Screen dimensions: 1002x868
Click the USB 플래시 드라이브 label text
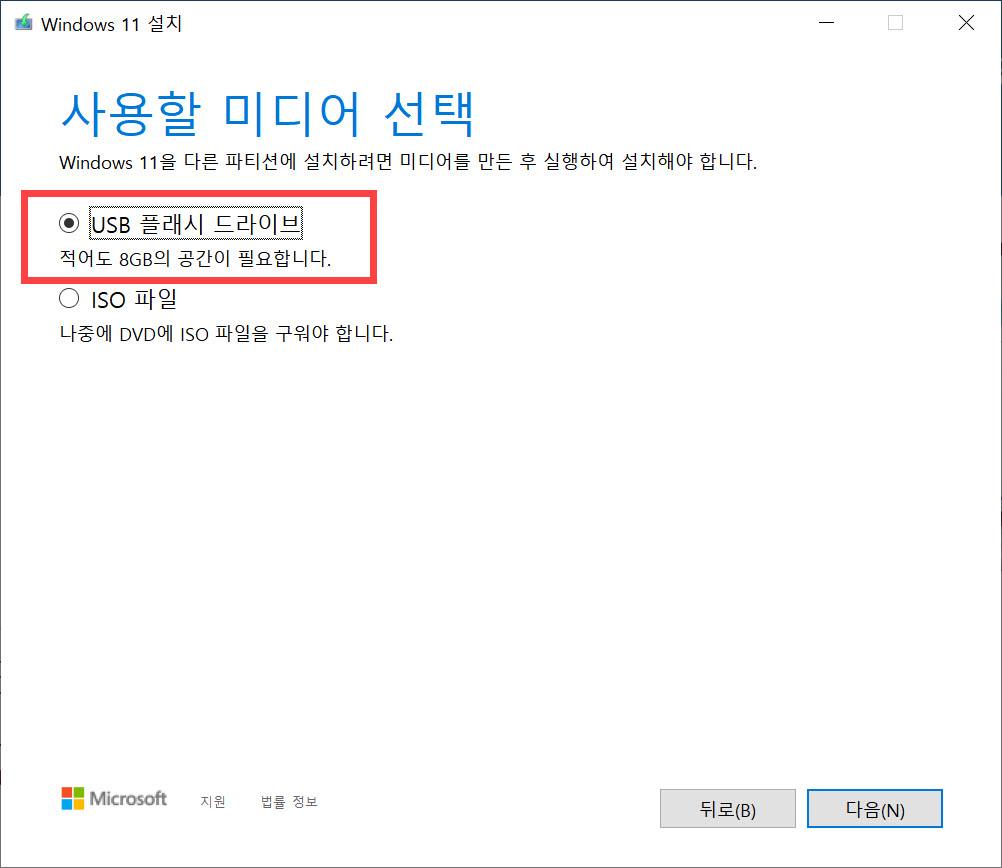coord(196,223)
